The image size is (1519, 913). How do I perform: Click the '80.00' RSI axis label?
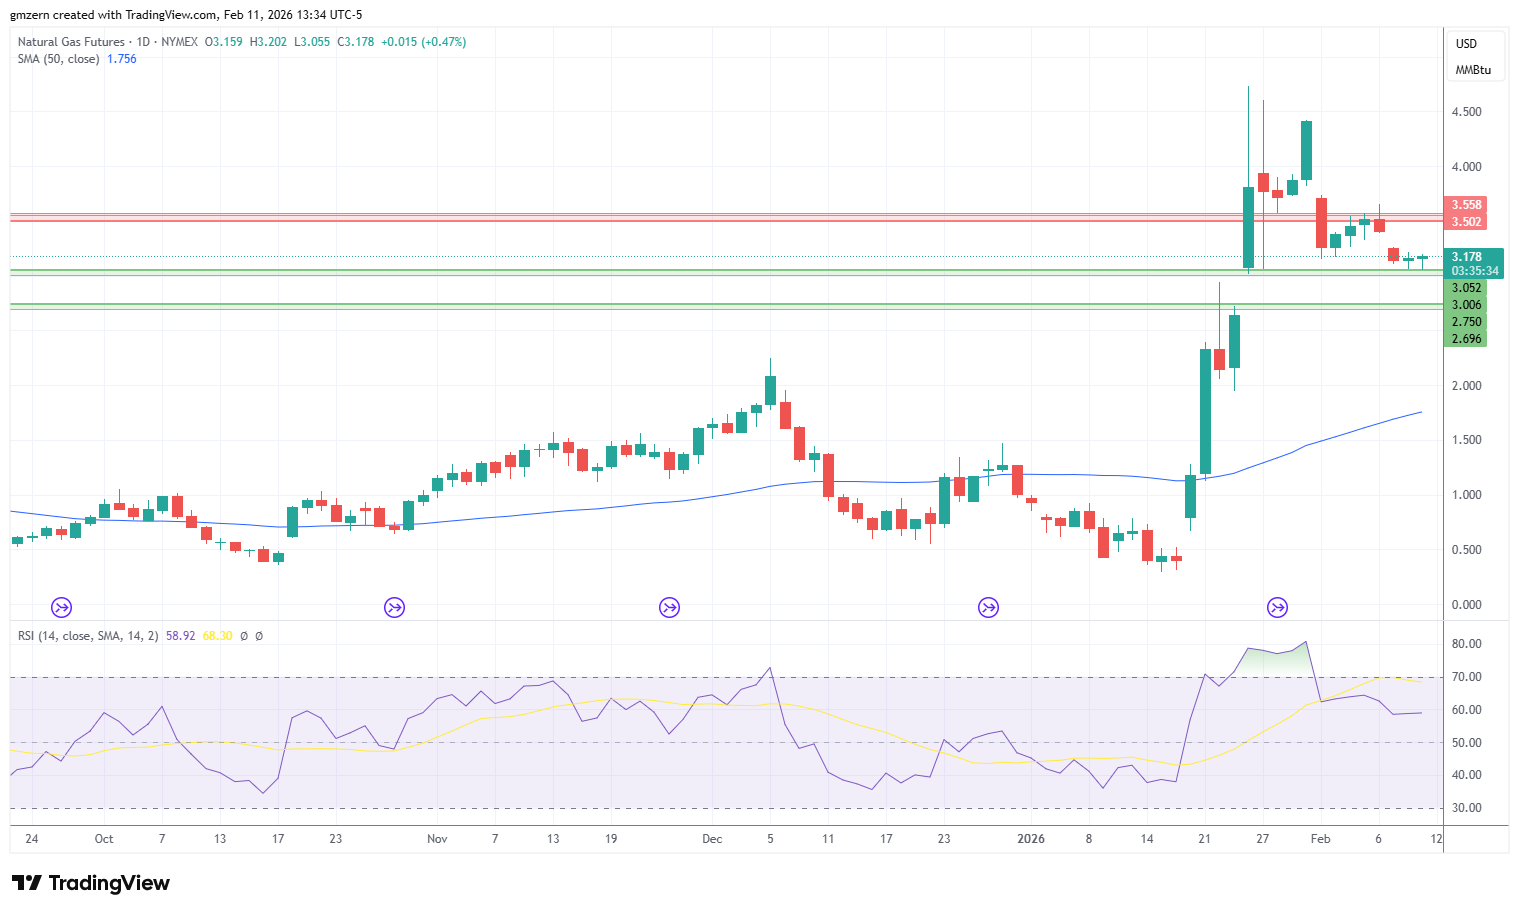(x=1466, y=644)
